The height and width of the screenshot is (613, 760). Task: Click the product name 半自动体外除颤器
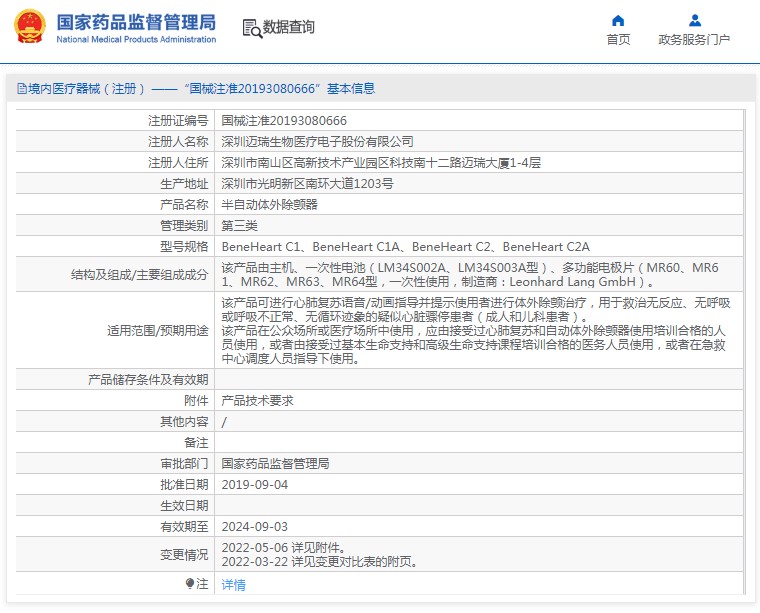click(x=269, y=204)
